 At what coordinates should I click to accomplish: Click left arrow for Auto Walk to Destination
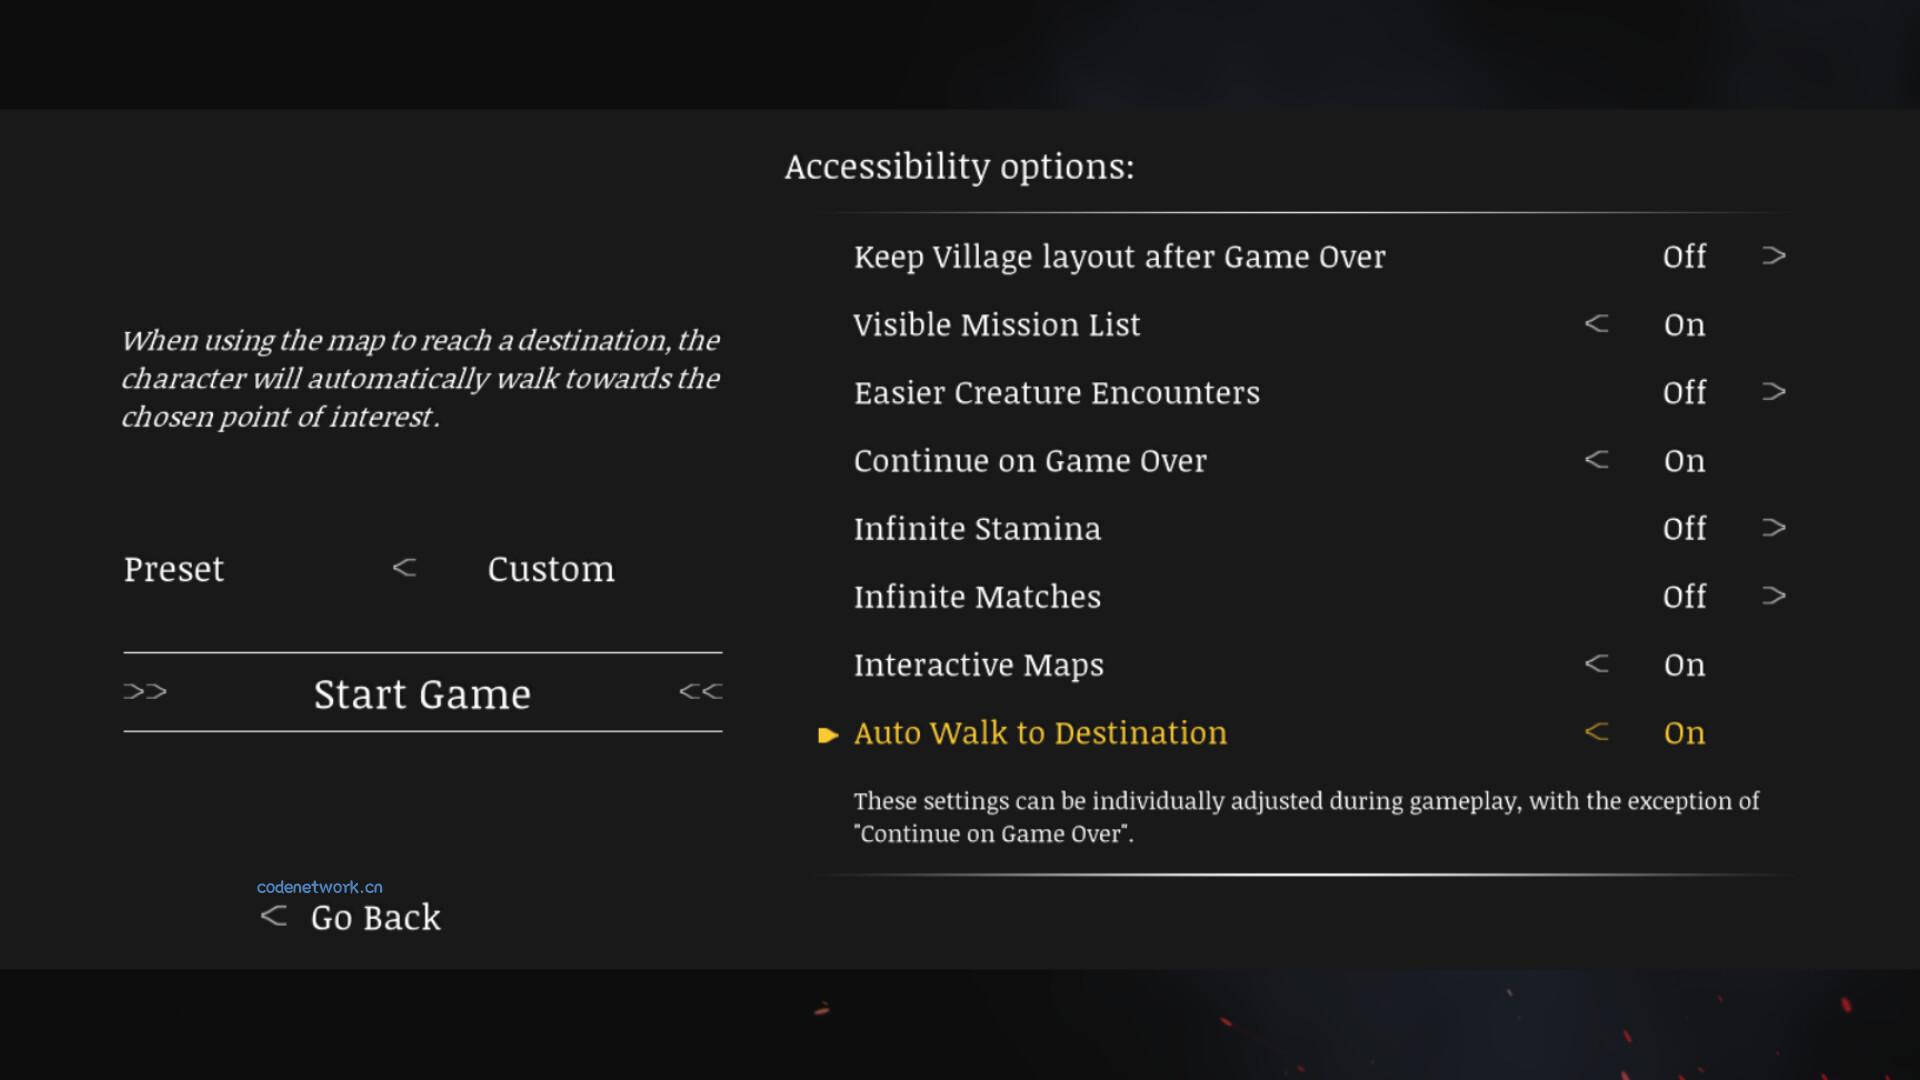point(1597,732)
